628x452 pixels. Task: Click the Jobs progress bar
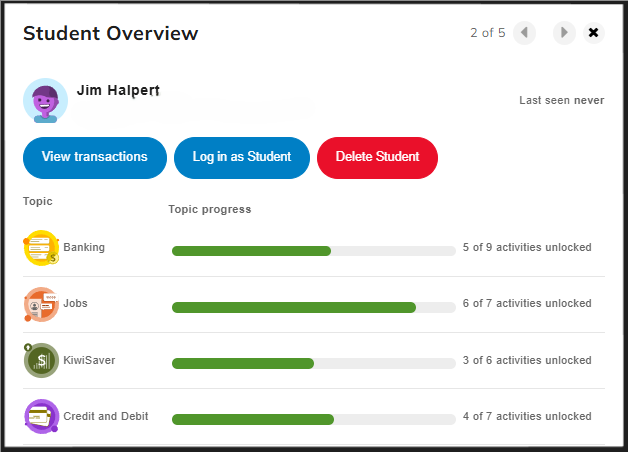[x=314, y=307]
